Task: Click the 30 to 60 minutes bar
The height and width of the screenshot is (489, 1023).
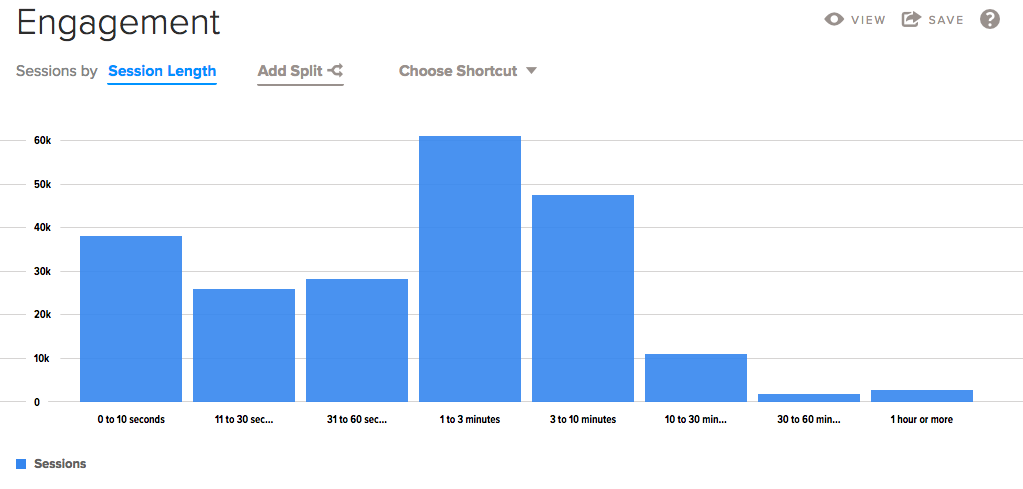Action: tap(809, 397)
